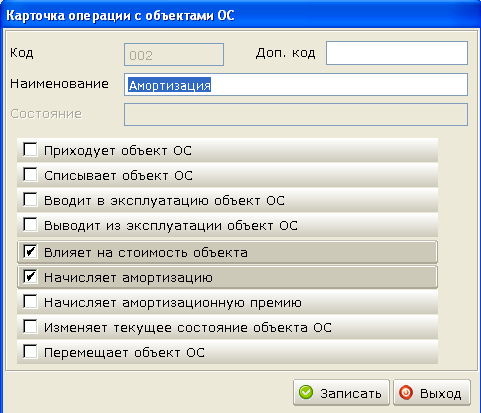Click the disabled Код field showing 002

click(174, 54)
